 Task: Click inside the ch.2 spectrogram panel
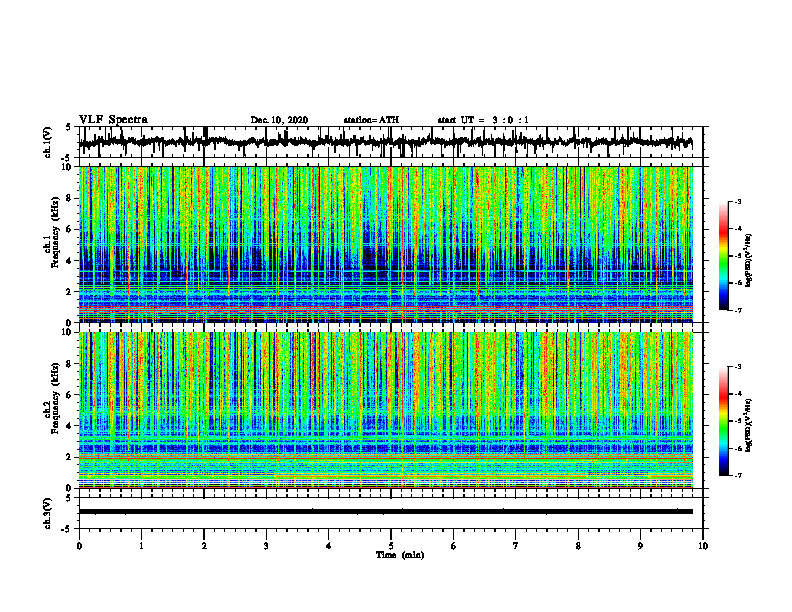[x=386, y=410]
